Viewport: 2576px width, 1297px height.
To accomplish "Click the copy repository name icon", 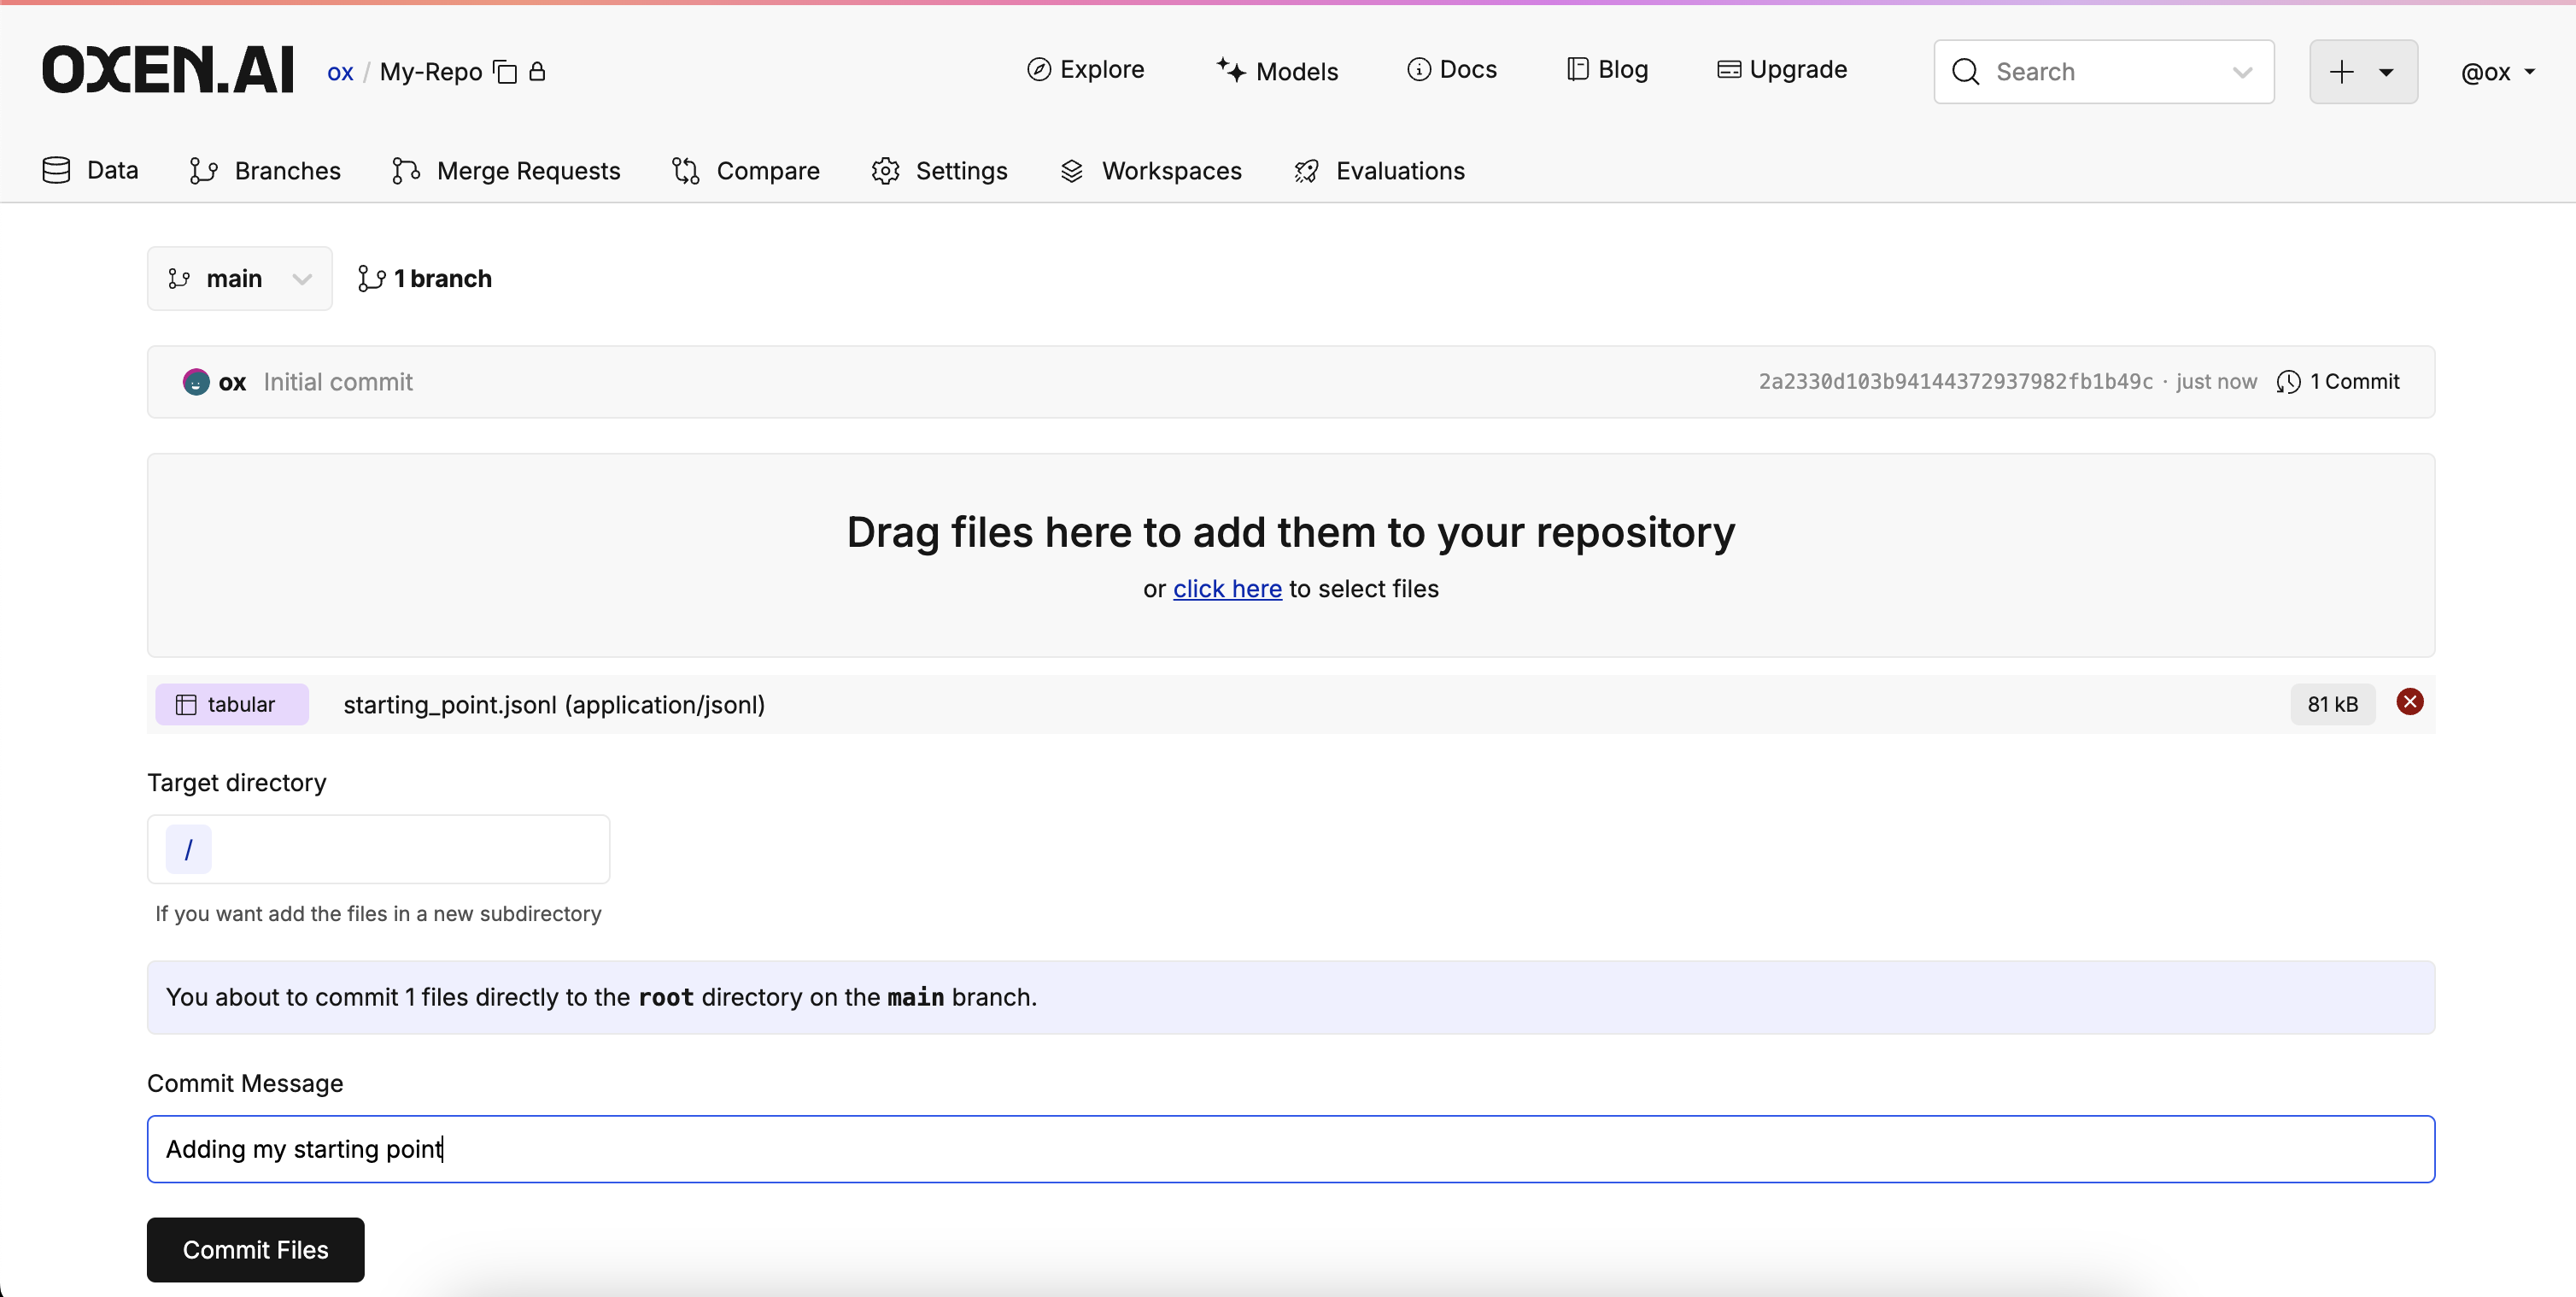I will [506, 72].
